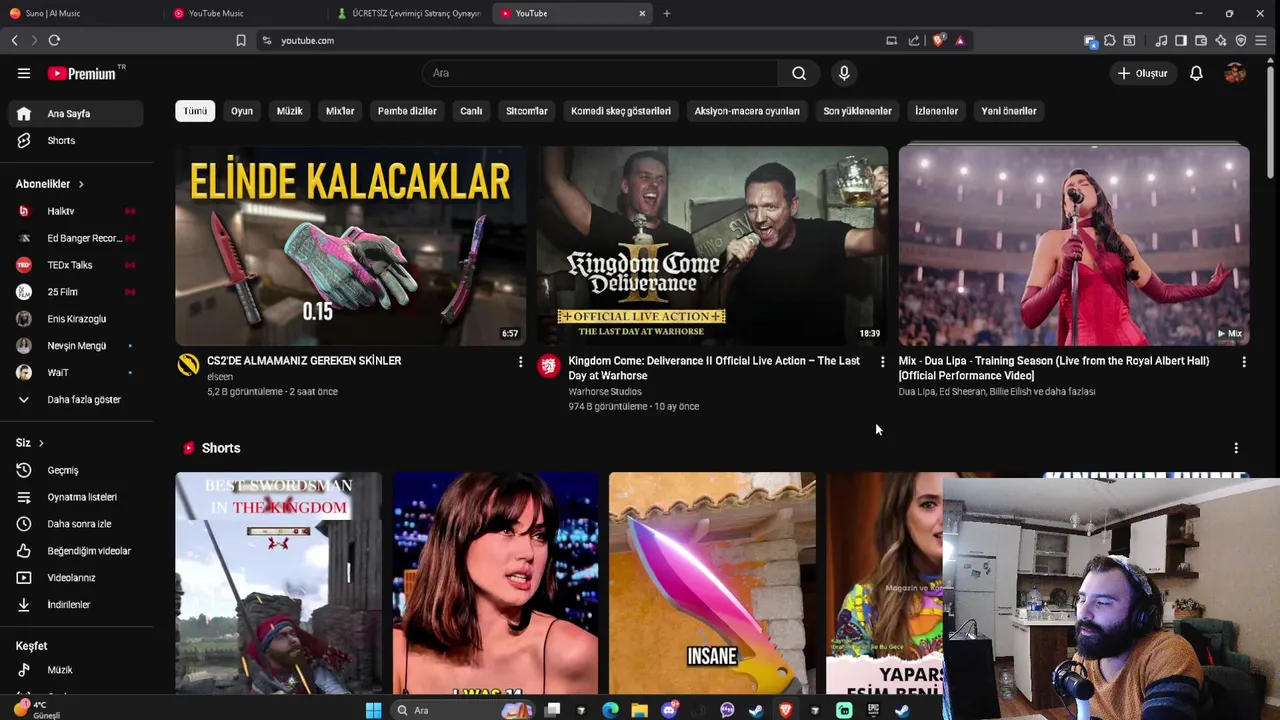Open Daha sonra izle list
The height and width of the screenshot is (720, 1280).
(76, 524)
